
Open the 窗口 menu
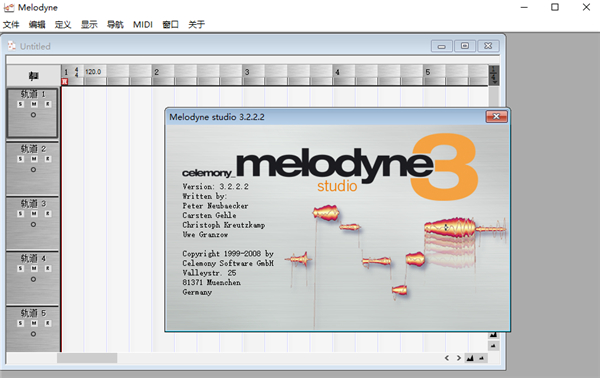point(170,24)
